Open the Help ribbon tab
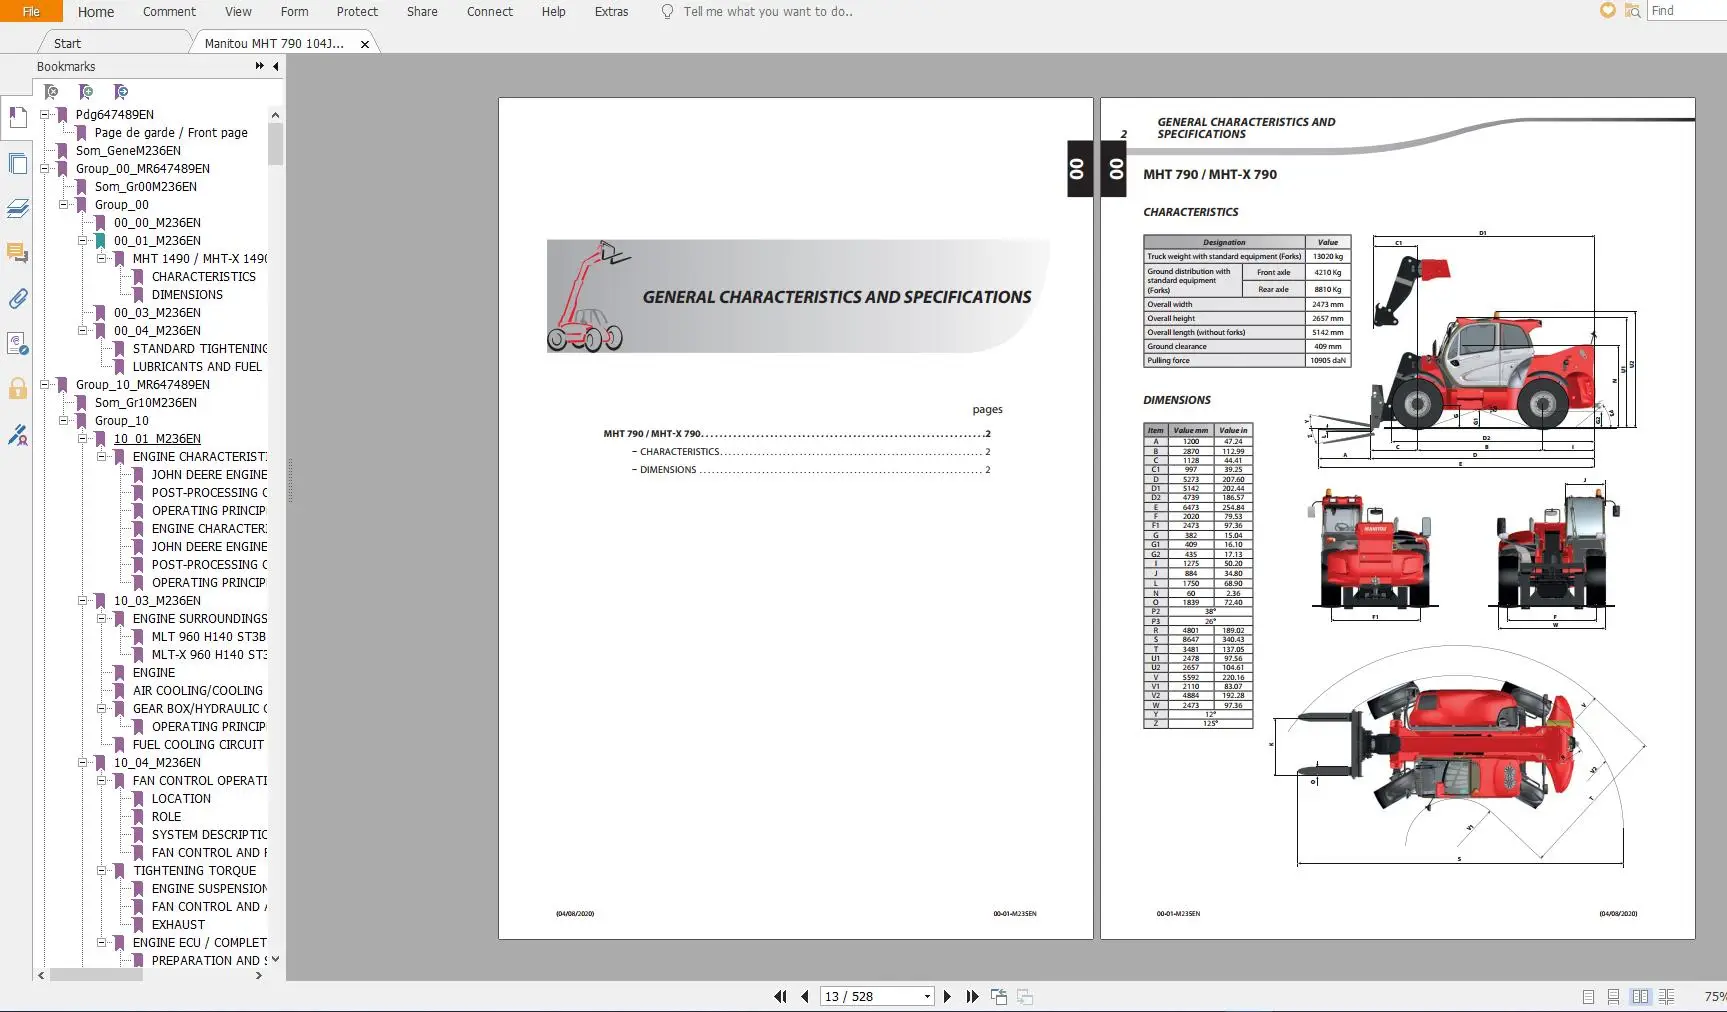Image resolution: width=1727 pixels, height=1012 pixels. pyautogui.click(x=553, y=12)
